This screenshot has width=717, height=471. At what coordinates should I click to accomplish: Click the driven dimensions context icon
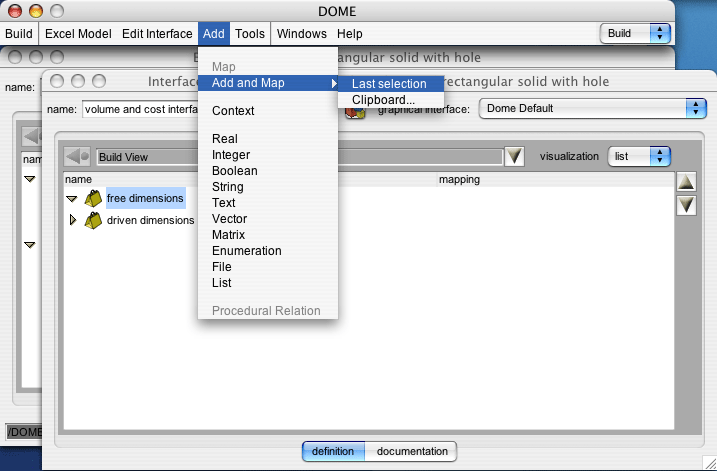[93, 220]
